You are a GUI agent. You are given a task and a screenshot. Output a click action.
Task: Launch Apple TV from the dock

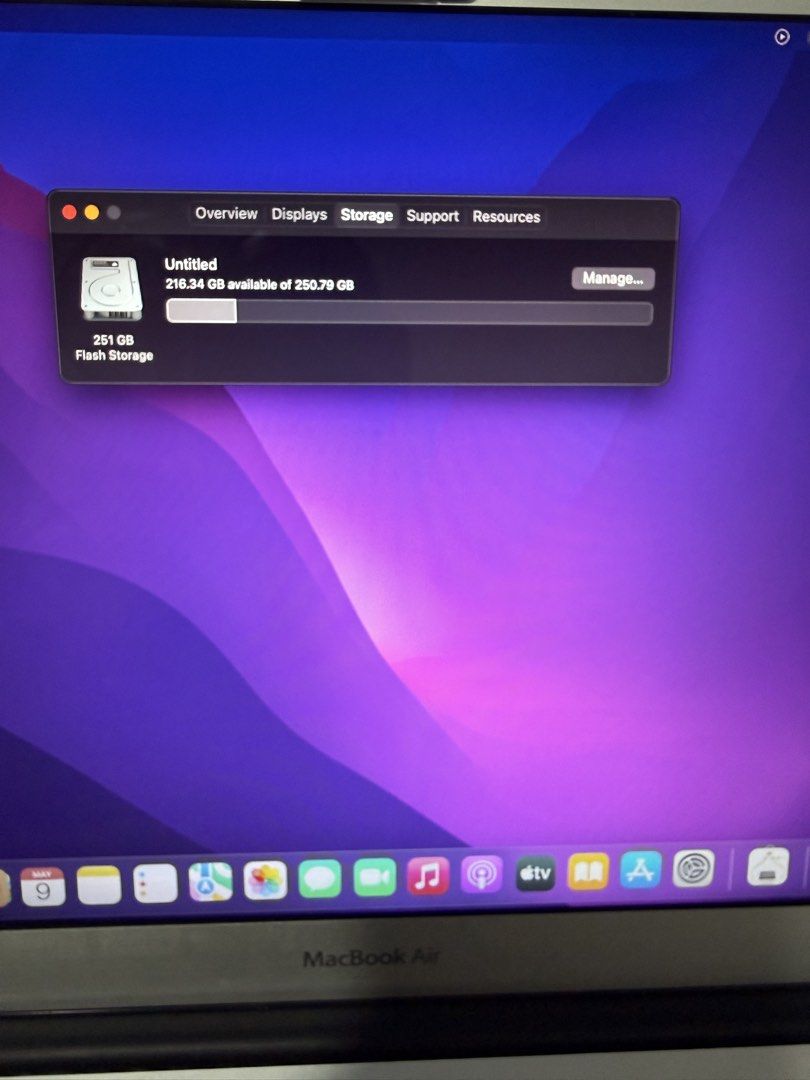click(535, 873)
